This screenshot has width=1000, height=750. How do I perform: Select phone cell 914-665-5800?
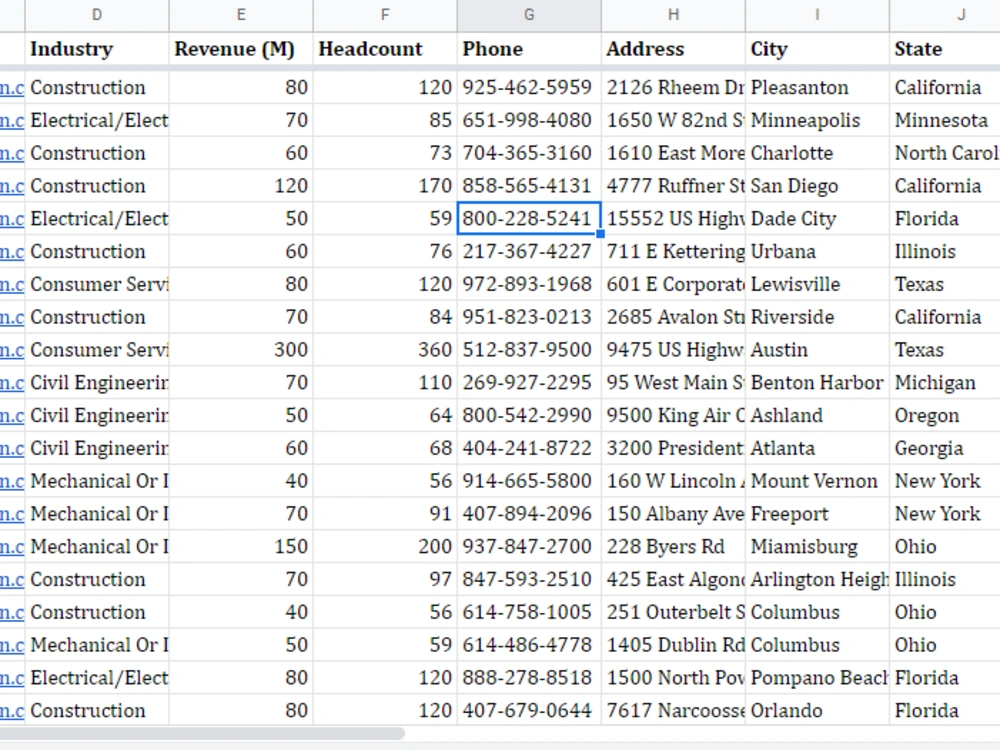tap(529, 481)
